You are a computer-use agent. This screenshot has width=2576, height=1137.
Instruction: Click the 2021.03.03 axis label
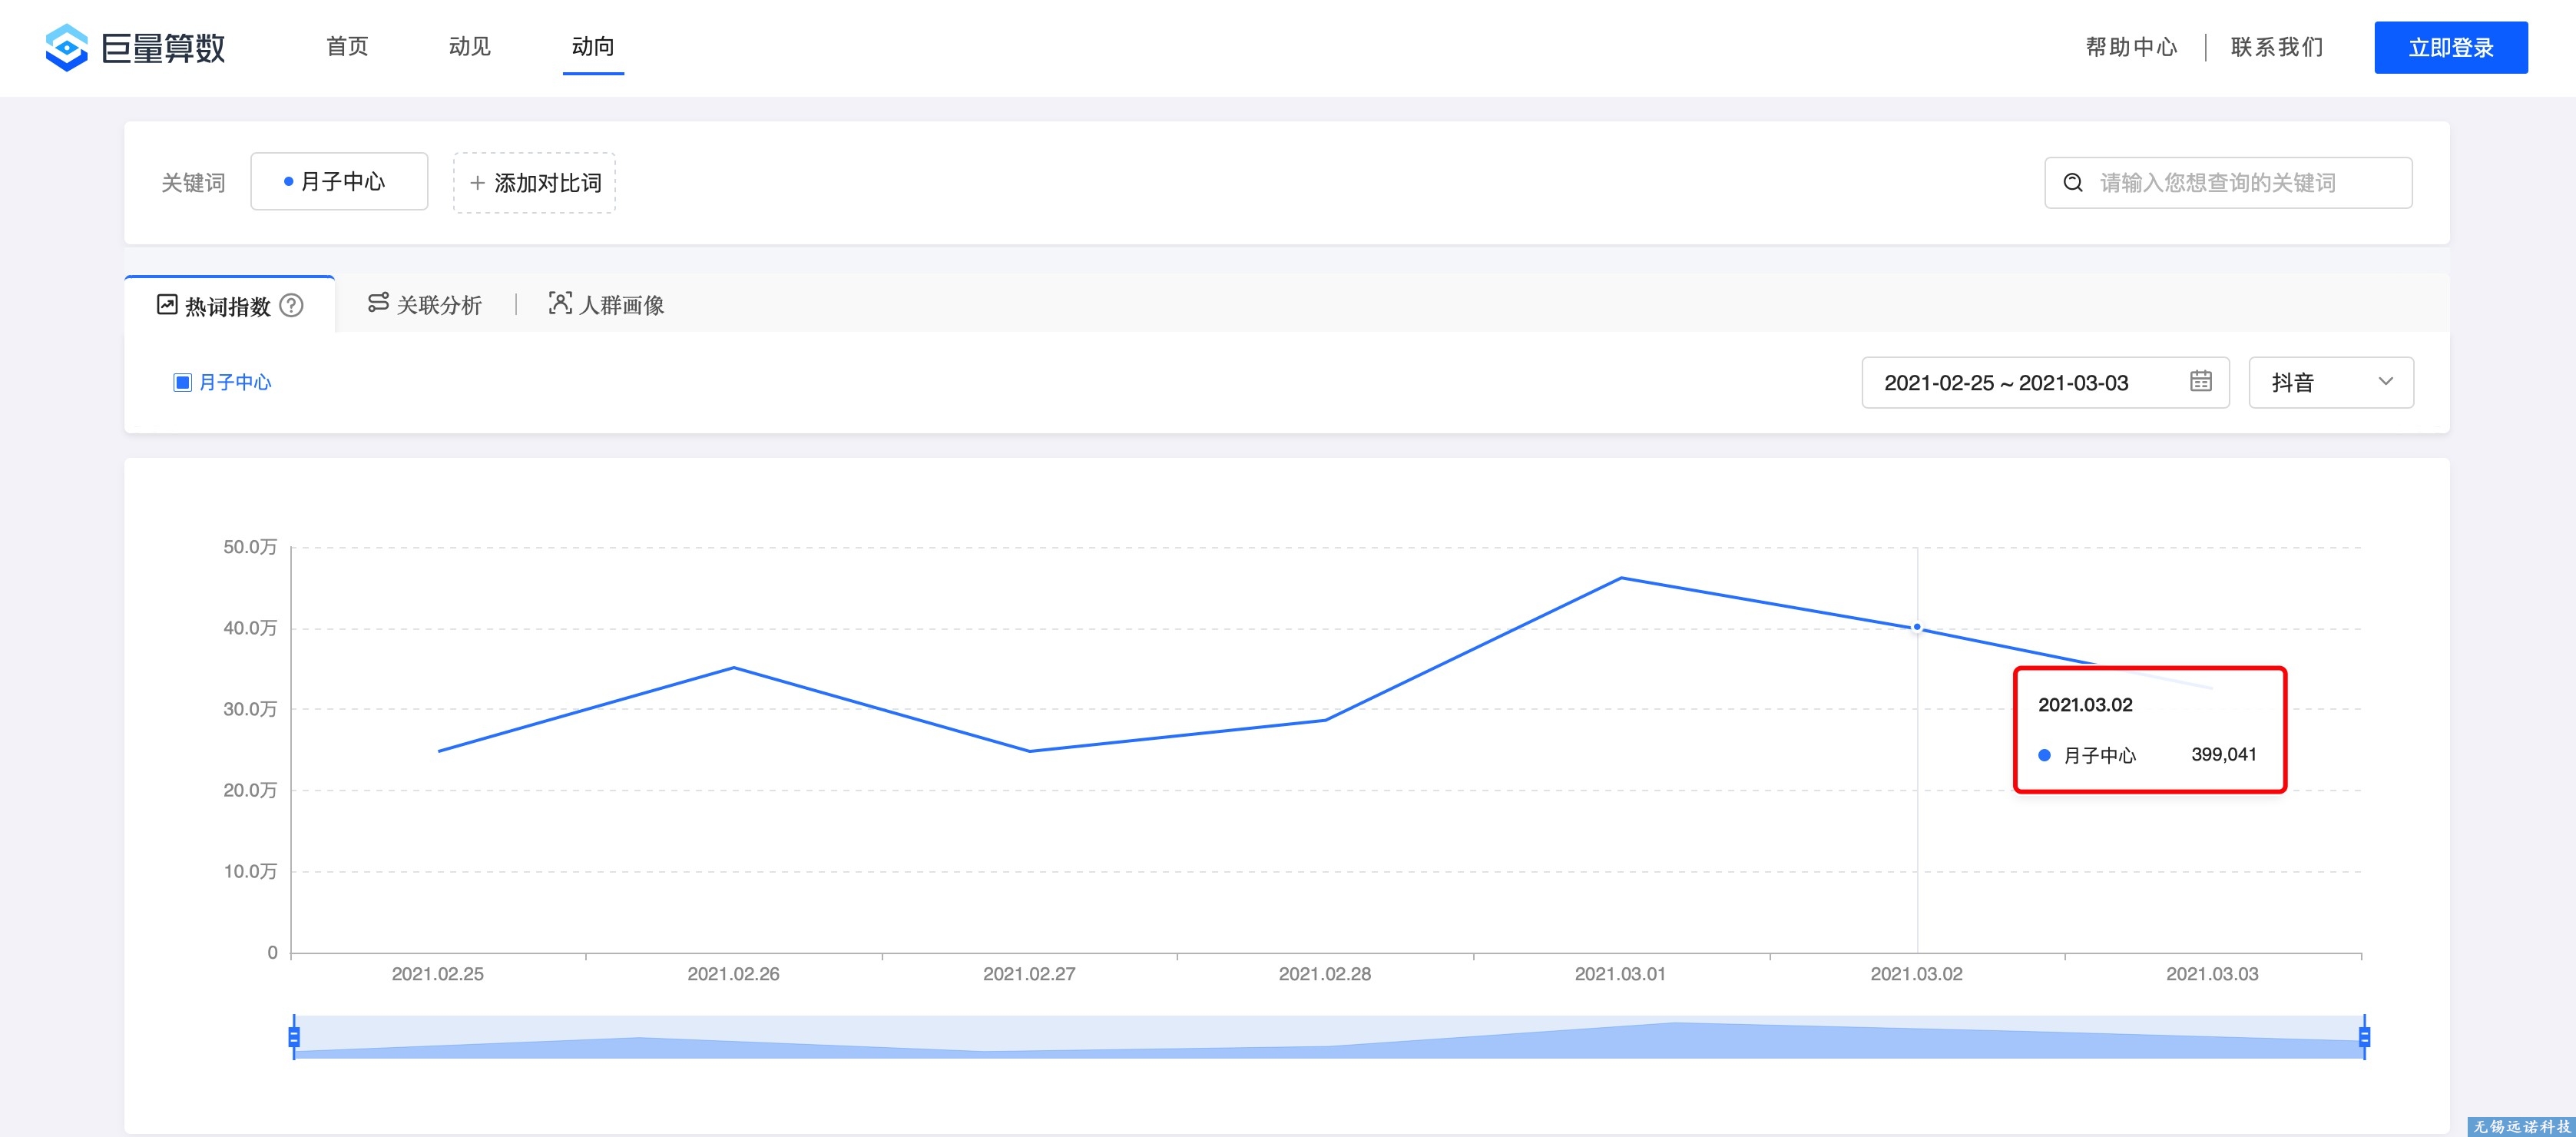(x=2212, y=974)
